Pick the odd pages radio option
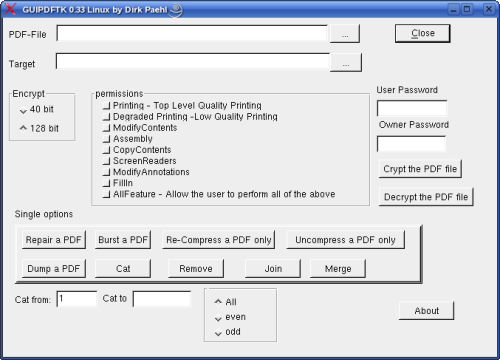This screenshot has width=500, height=360. [218, 333]
